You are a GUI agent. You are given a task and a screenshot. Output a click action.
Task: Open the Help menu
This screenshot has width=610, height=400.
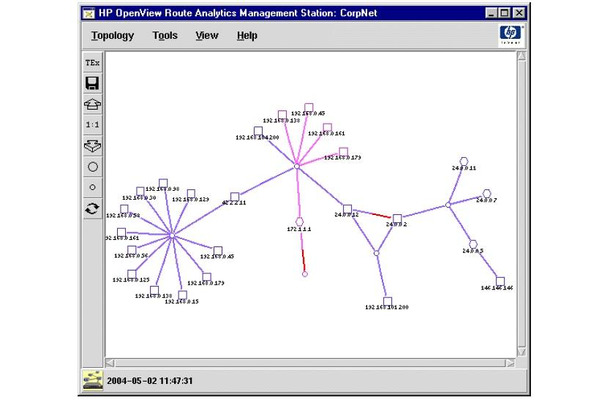pyautogui.click(x=247, y=35)
